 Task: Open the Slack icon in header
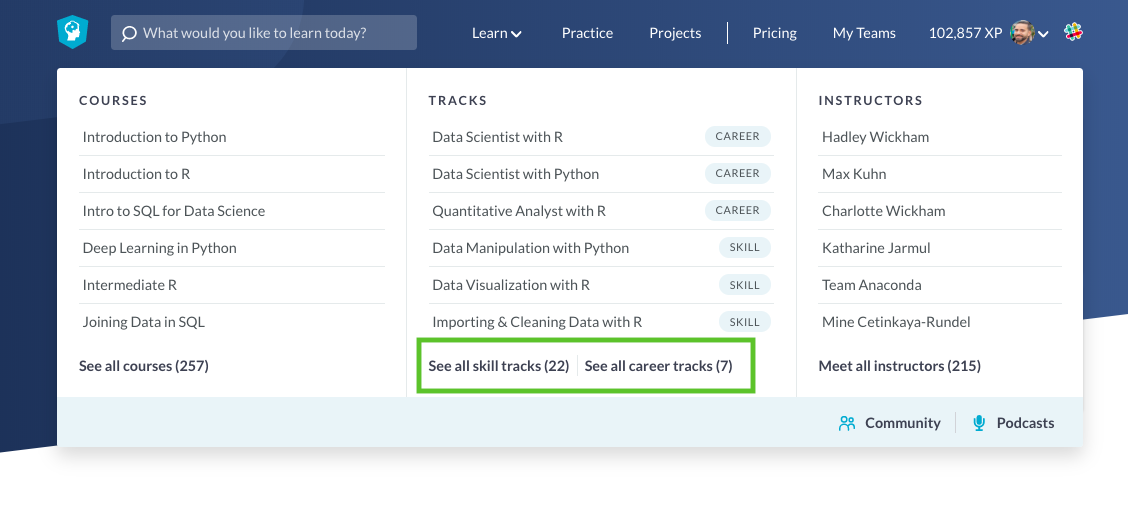tap(1072, 32)
